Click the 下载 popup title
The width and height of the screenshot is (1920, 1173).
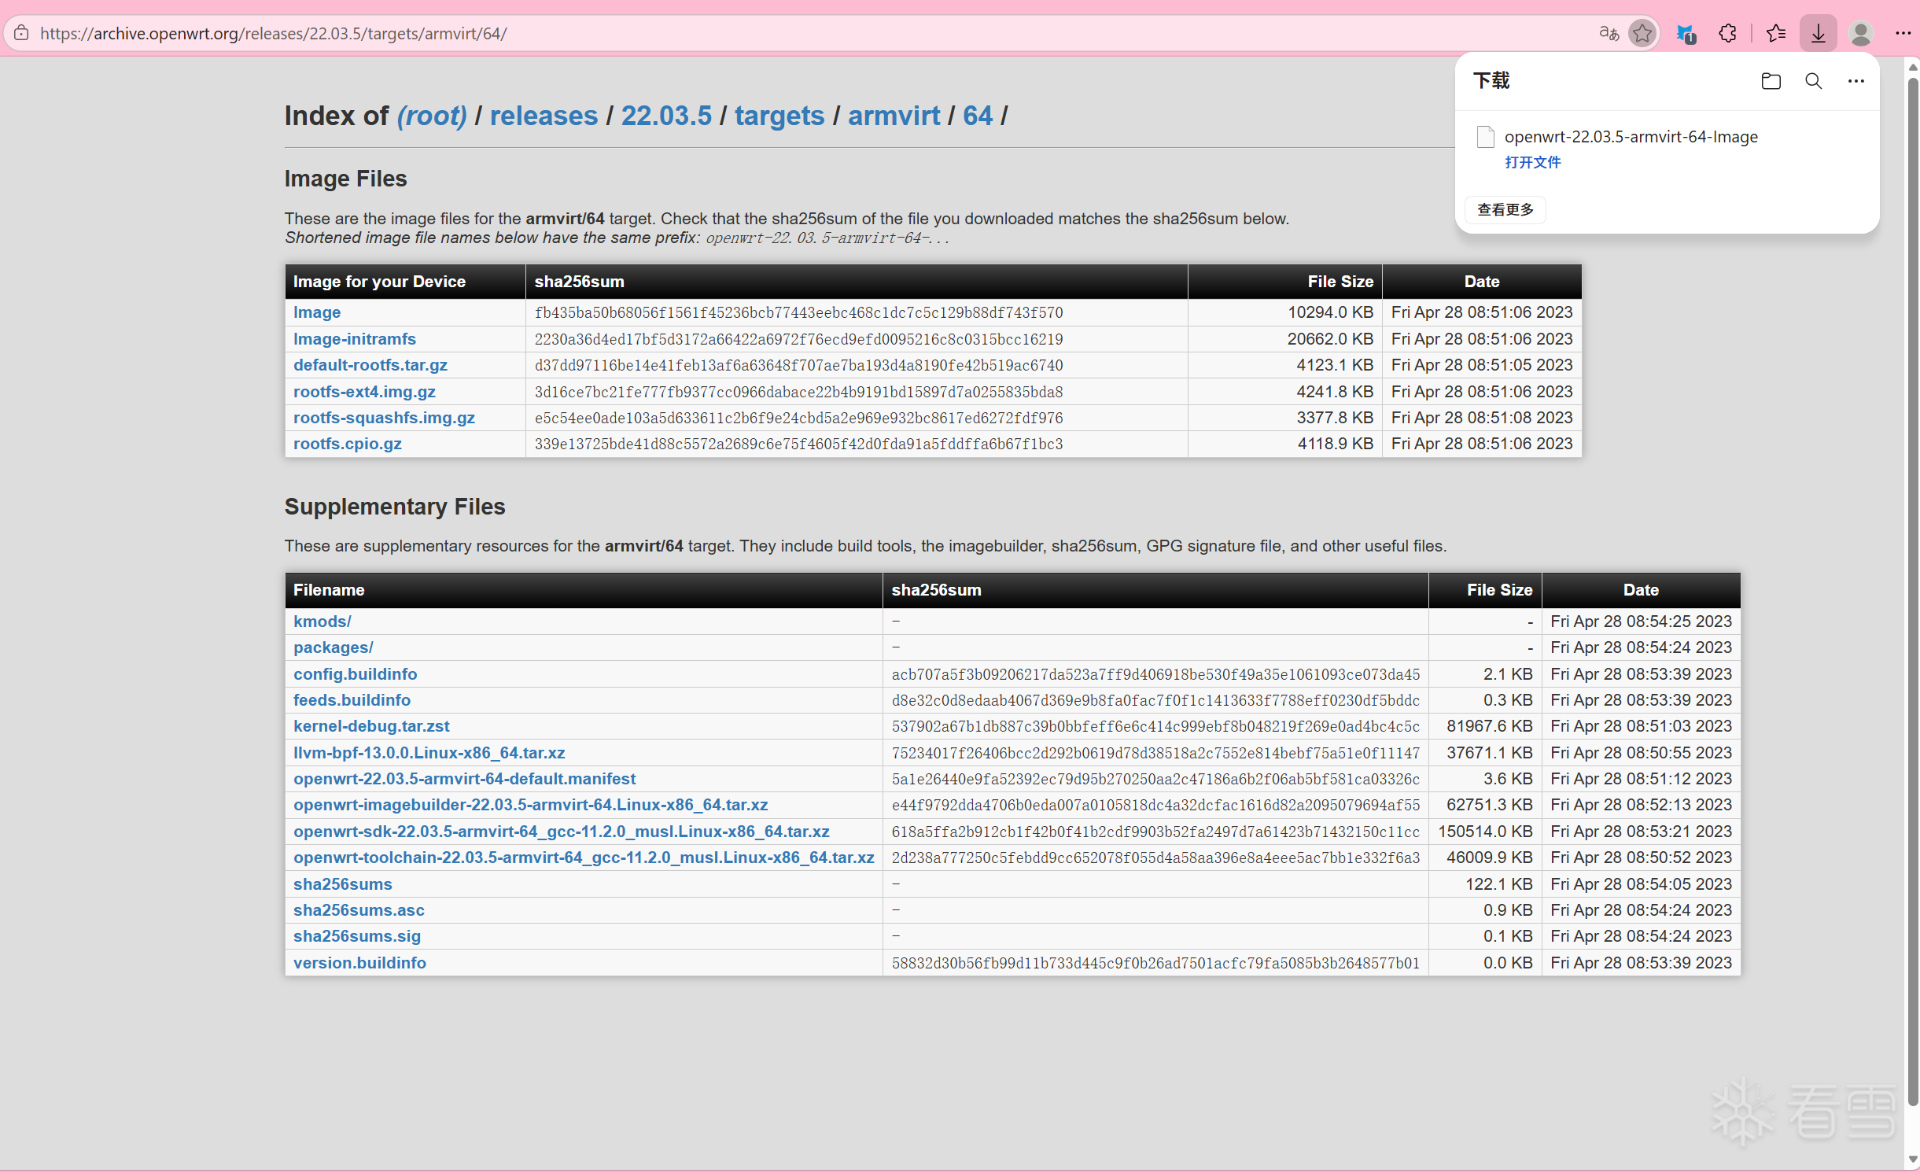(1491, 81)
